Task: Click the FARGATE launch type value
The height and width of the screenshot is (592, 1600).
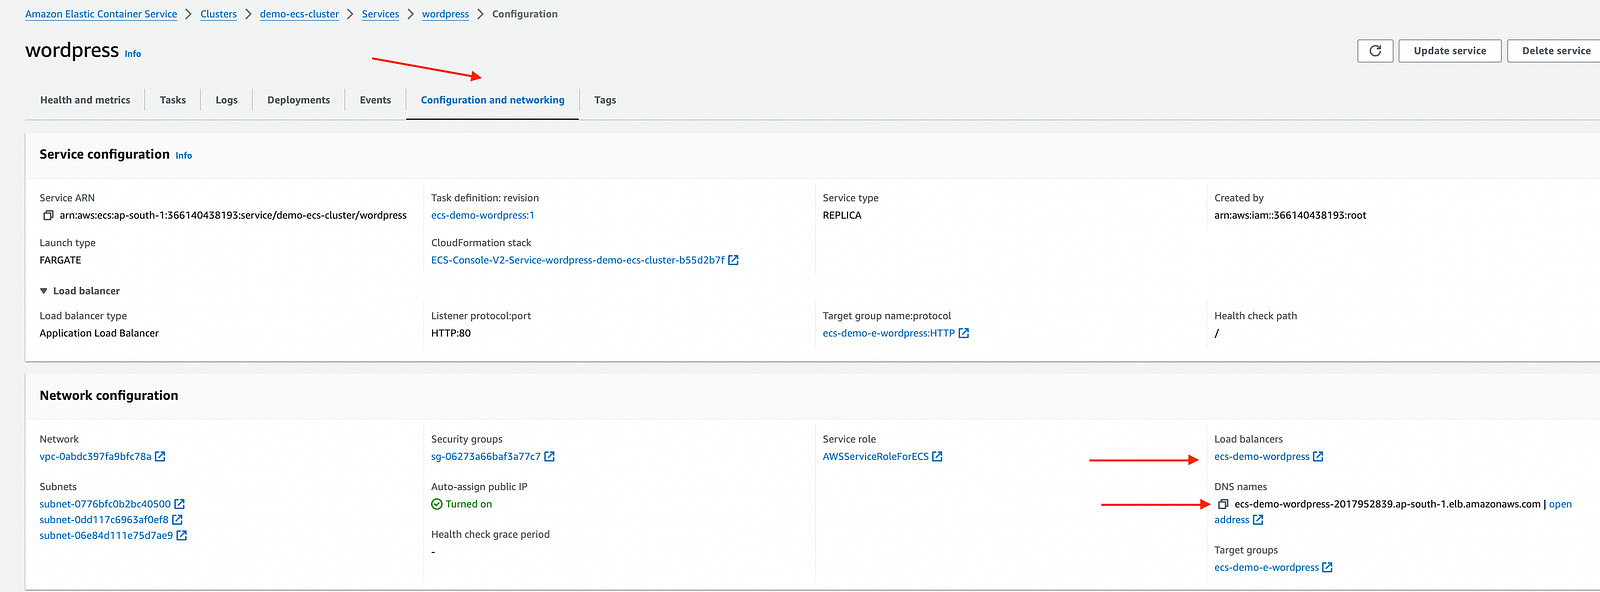Action: (60, 260)
